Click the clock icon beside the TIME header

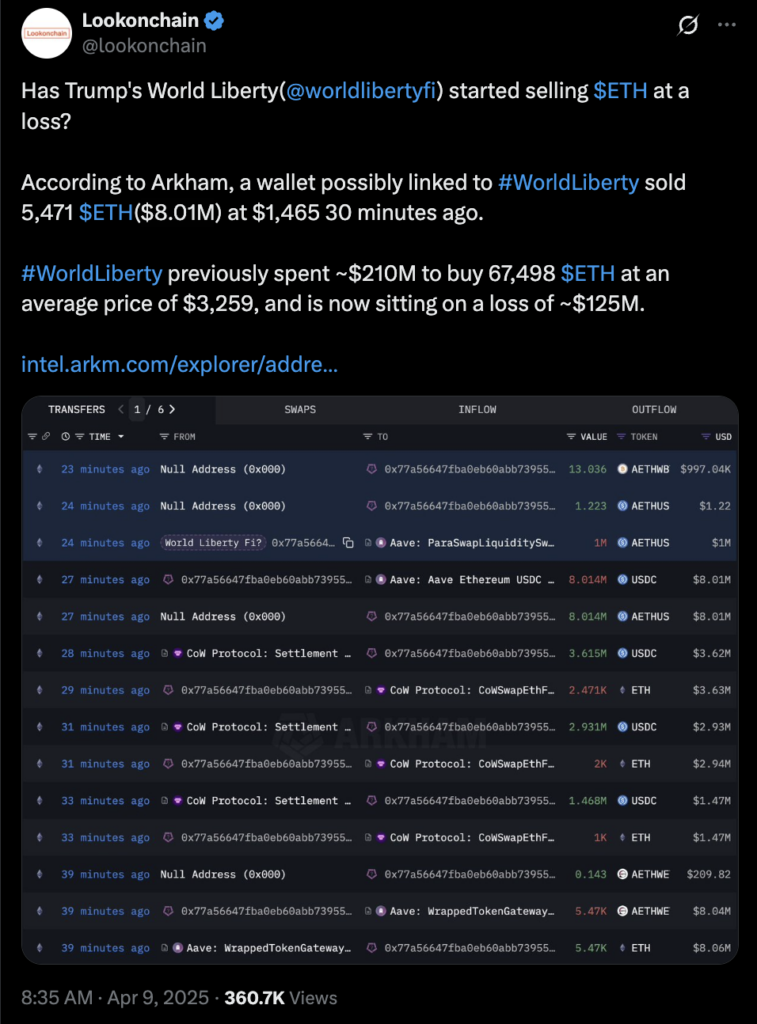click(65, 437)
